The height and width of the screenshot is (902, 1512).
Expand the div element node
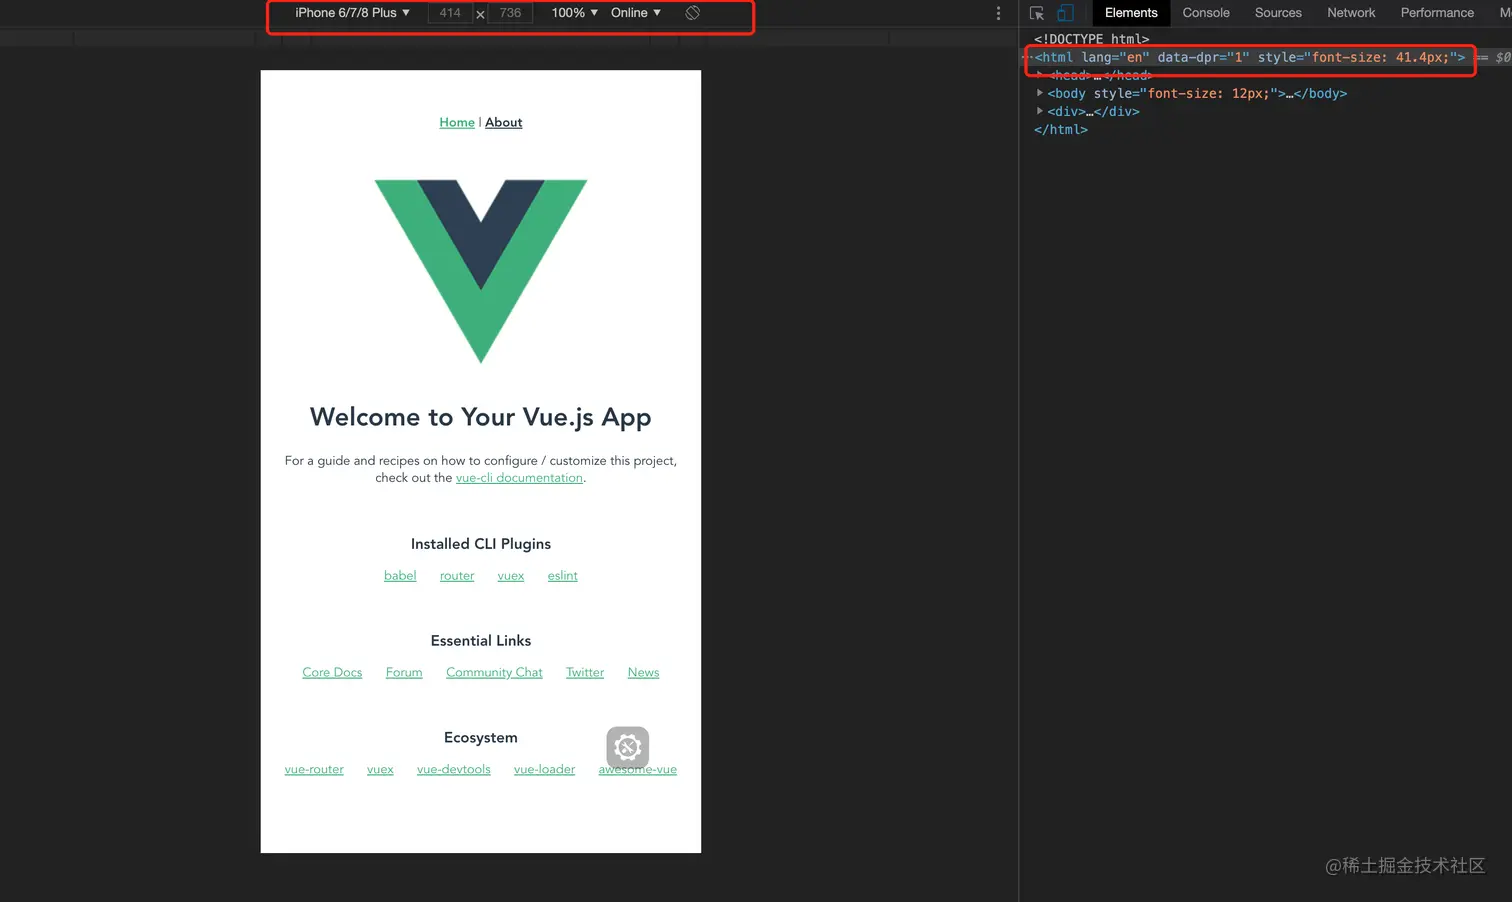pos(1040,111)
